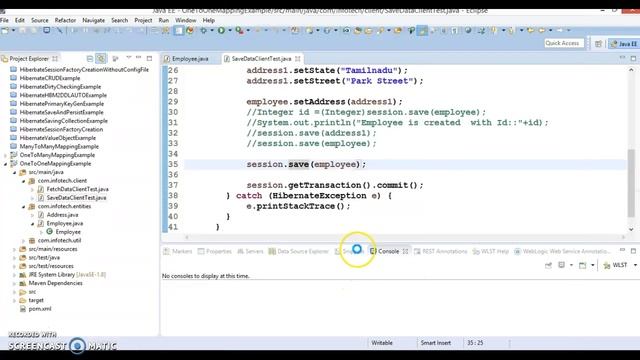This screenshot has height=360, width=640.
Task: Switch to the Markers tab
Action: 178,251
